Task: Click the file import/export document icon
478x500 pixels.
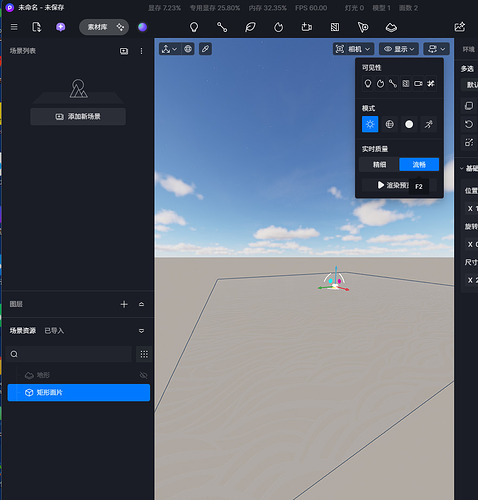Action: coord(36,27)
